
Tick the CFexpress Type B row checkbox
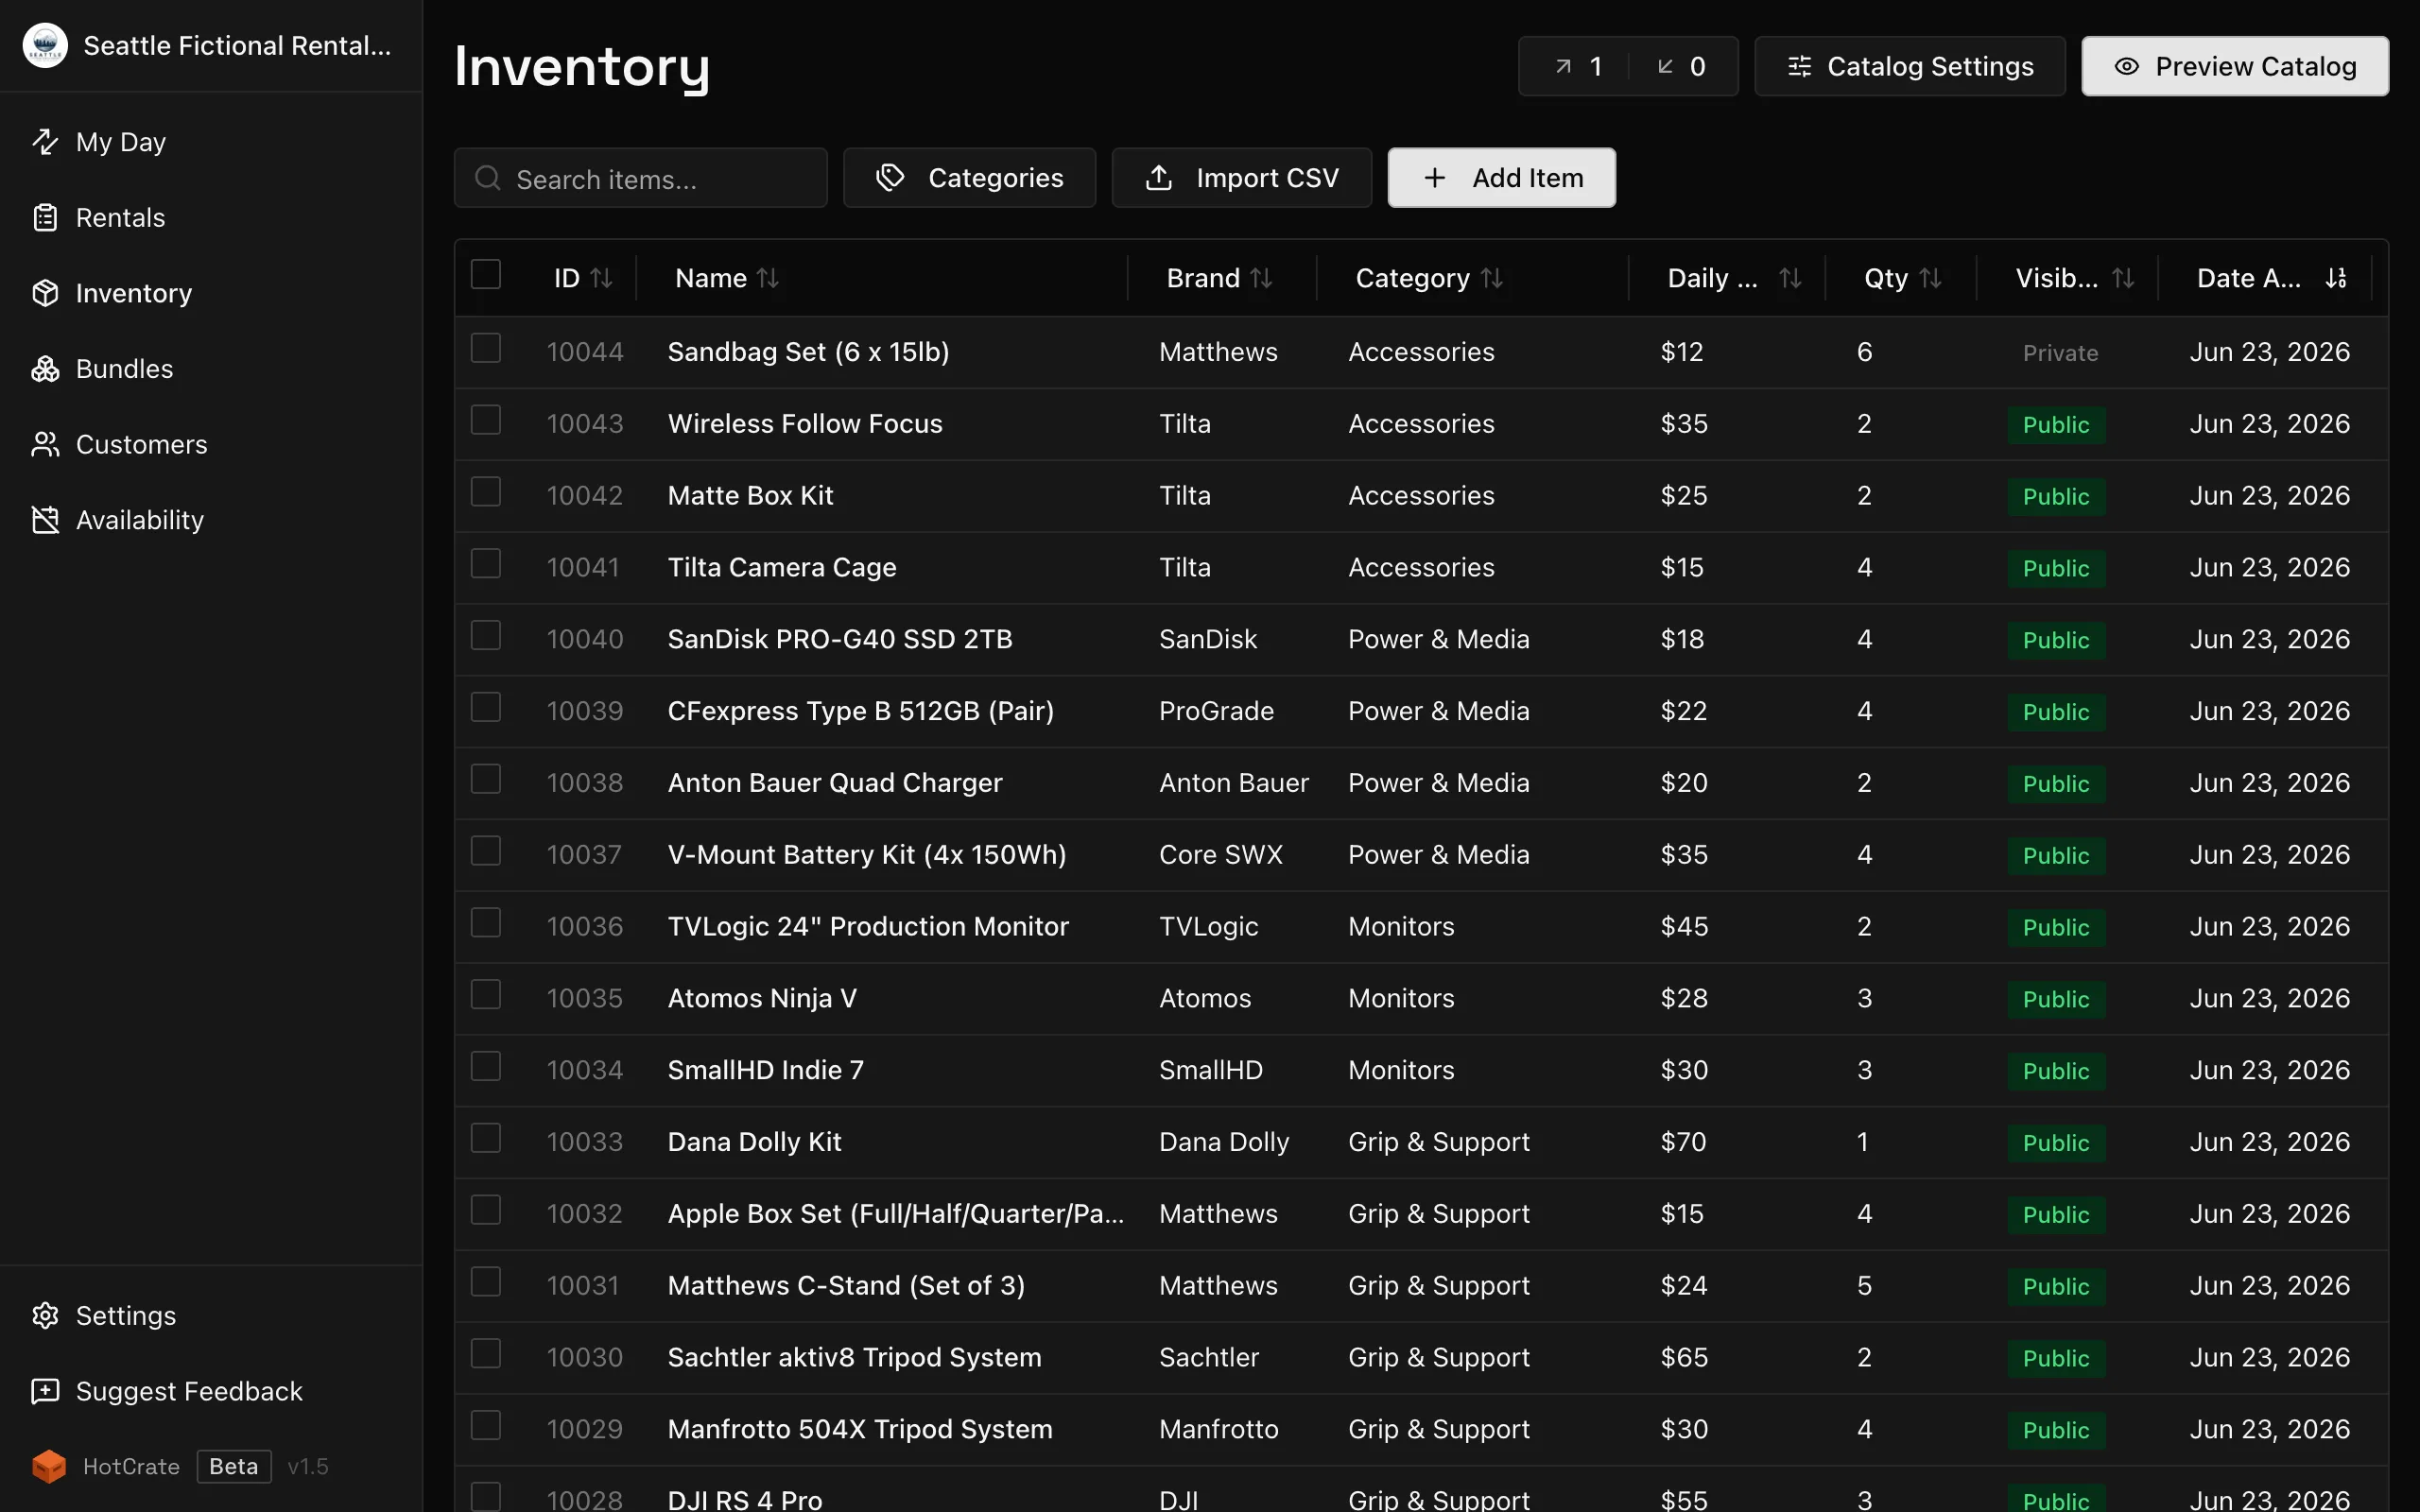(x=486, y=707)
